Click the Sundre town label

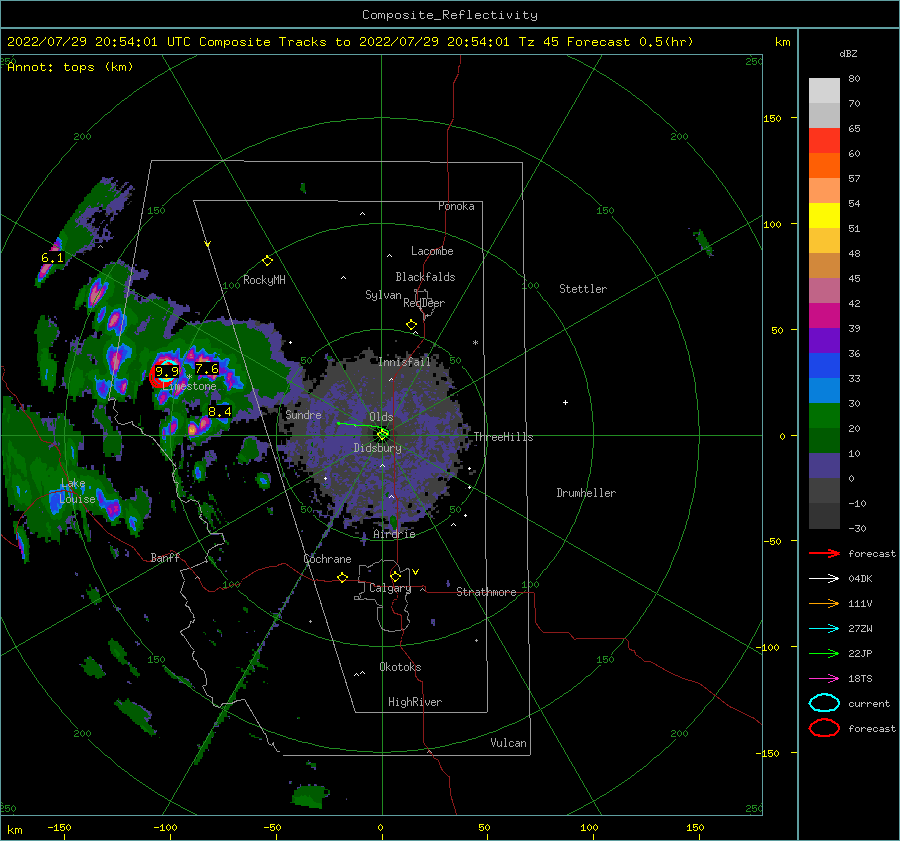pyautogui.click(x=304, y=414)
